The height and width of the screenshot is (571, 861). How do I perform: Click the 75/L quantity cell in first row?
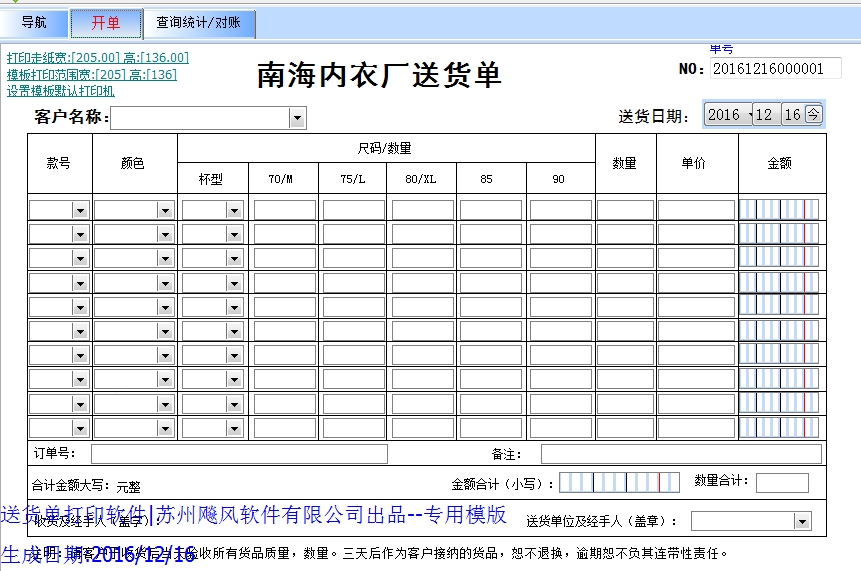(354, 210)
